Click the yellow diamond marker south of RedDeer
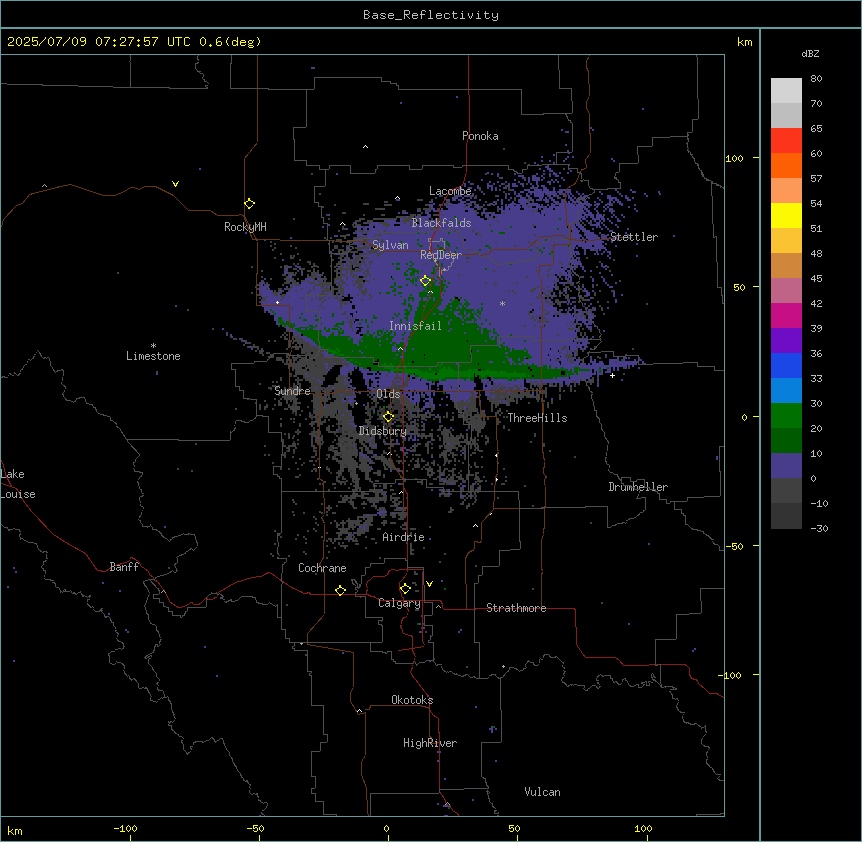The image size is (862, 842). 426,281
